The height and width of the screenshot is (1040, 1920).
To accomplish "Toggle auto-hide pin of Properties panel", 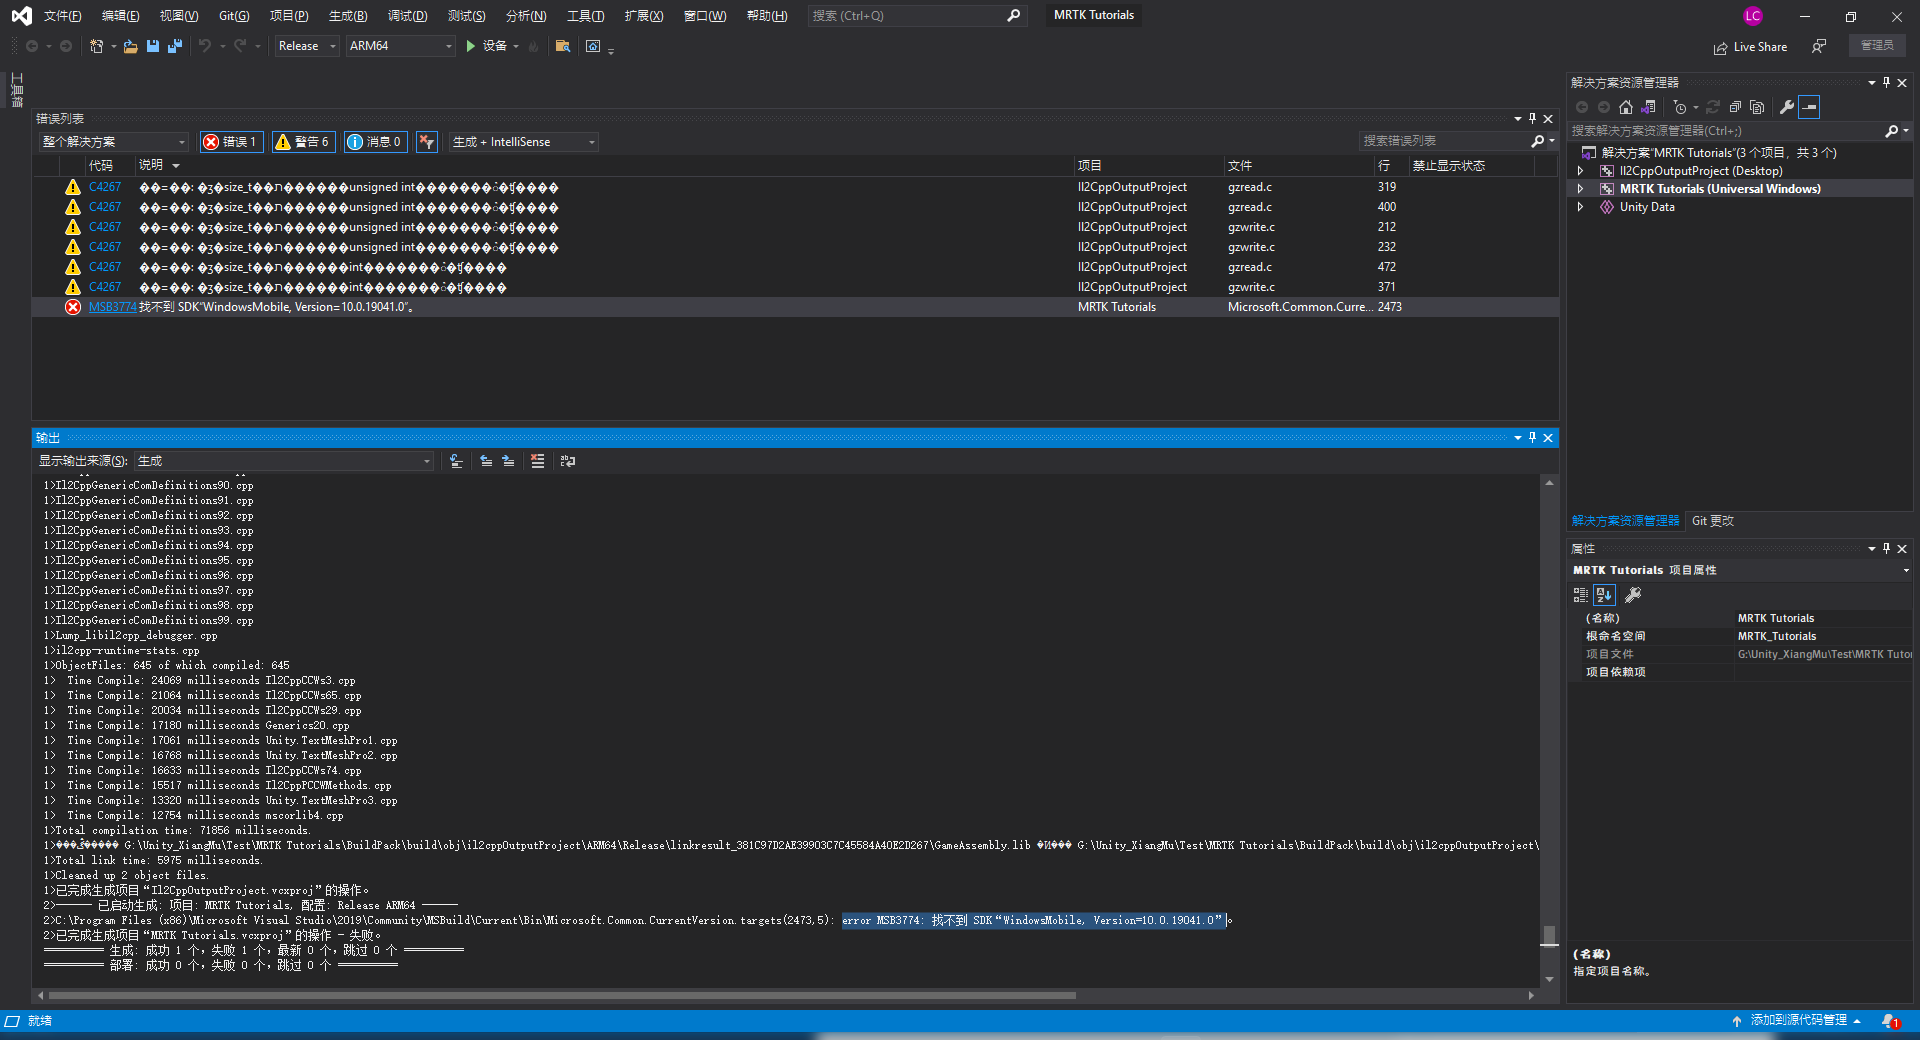I will (x=1886, y=549).
